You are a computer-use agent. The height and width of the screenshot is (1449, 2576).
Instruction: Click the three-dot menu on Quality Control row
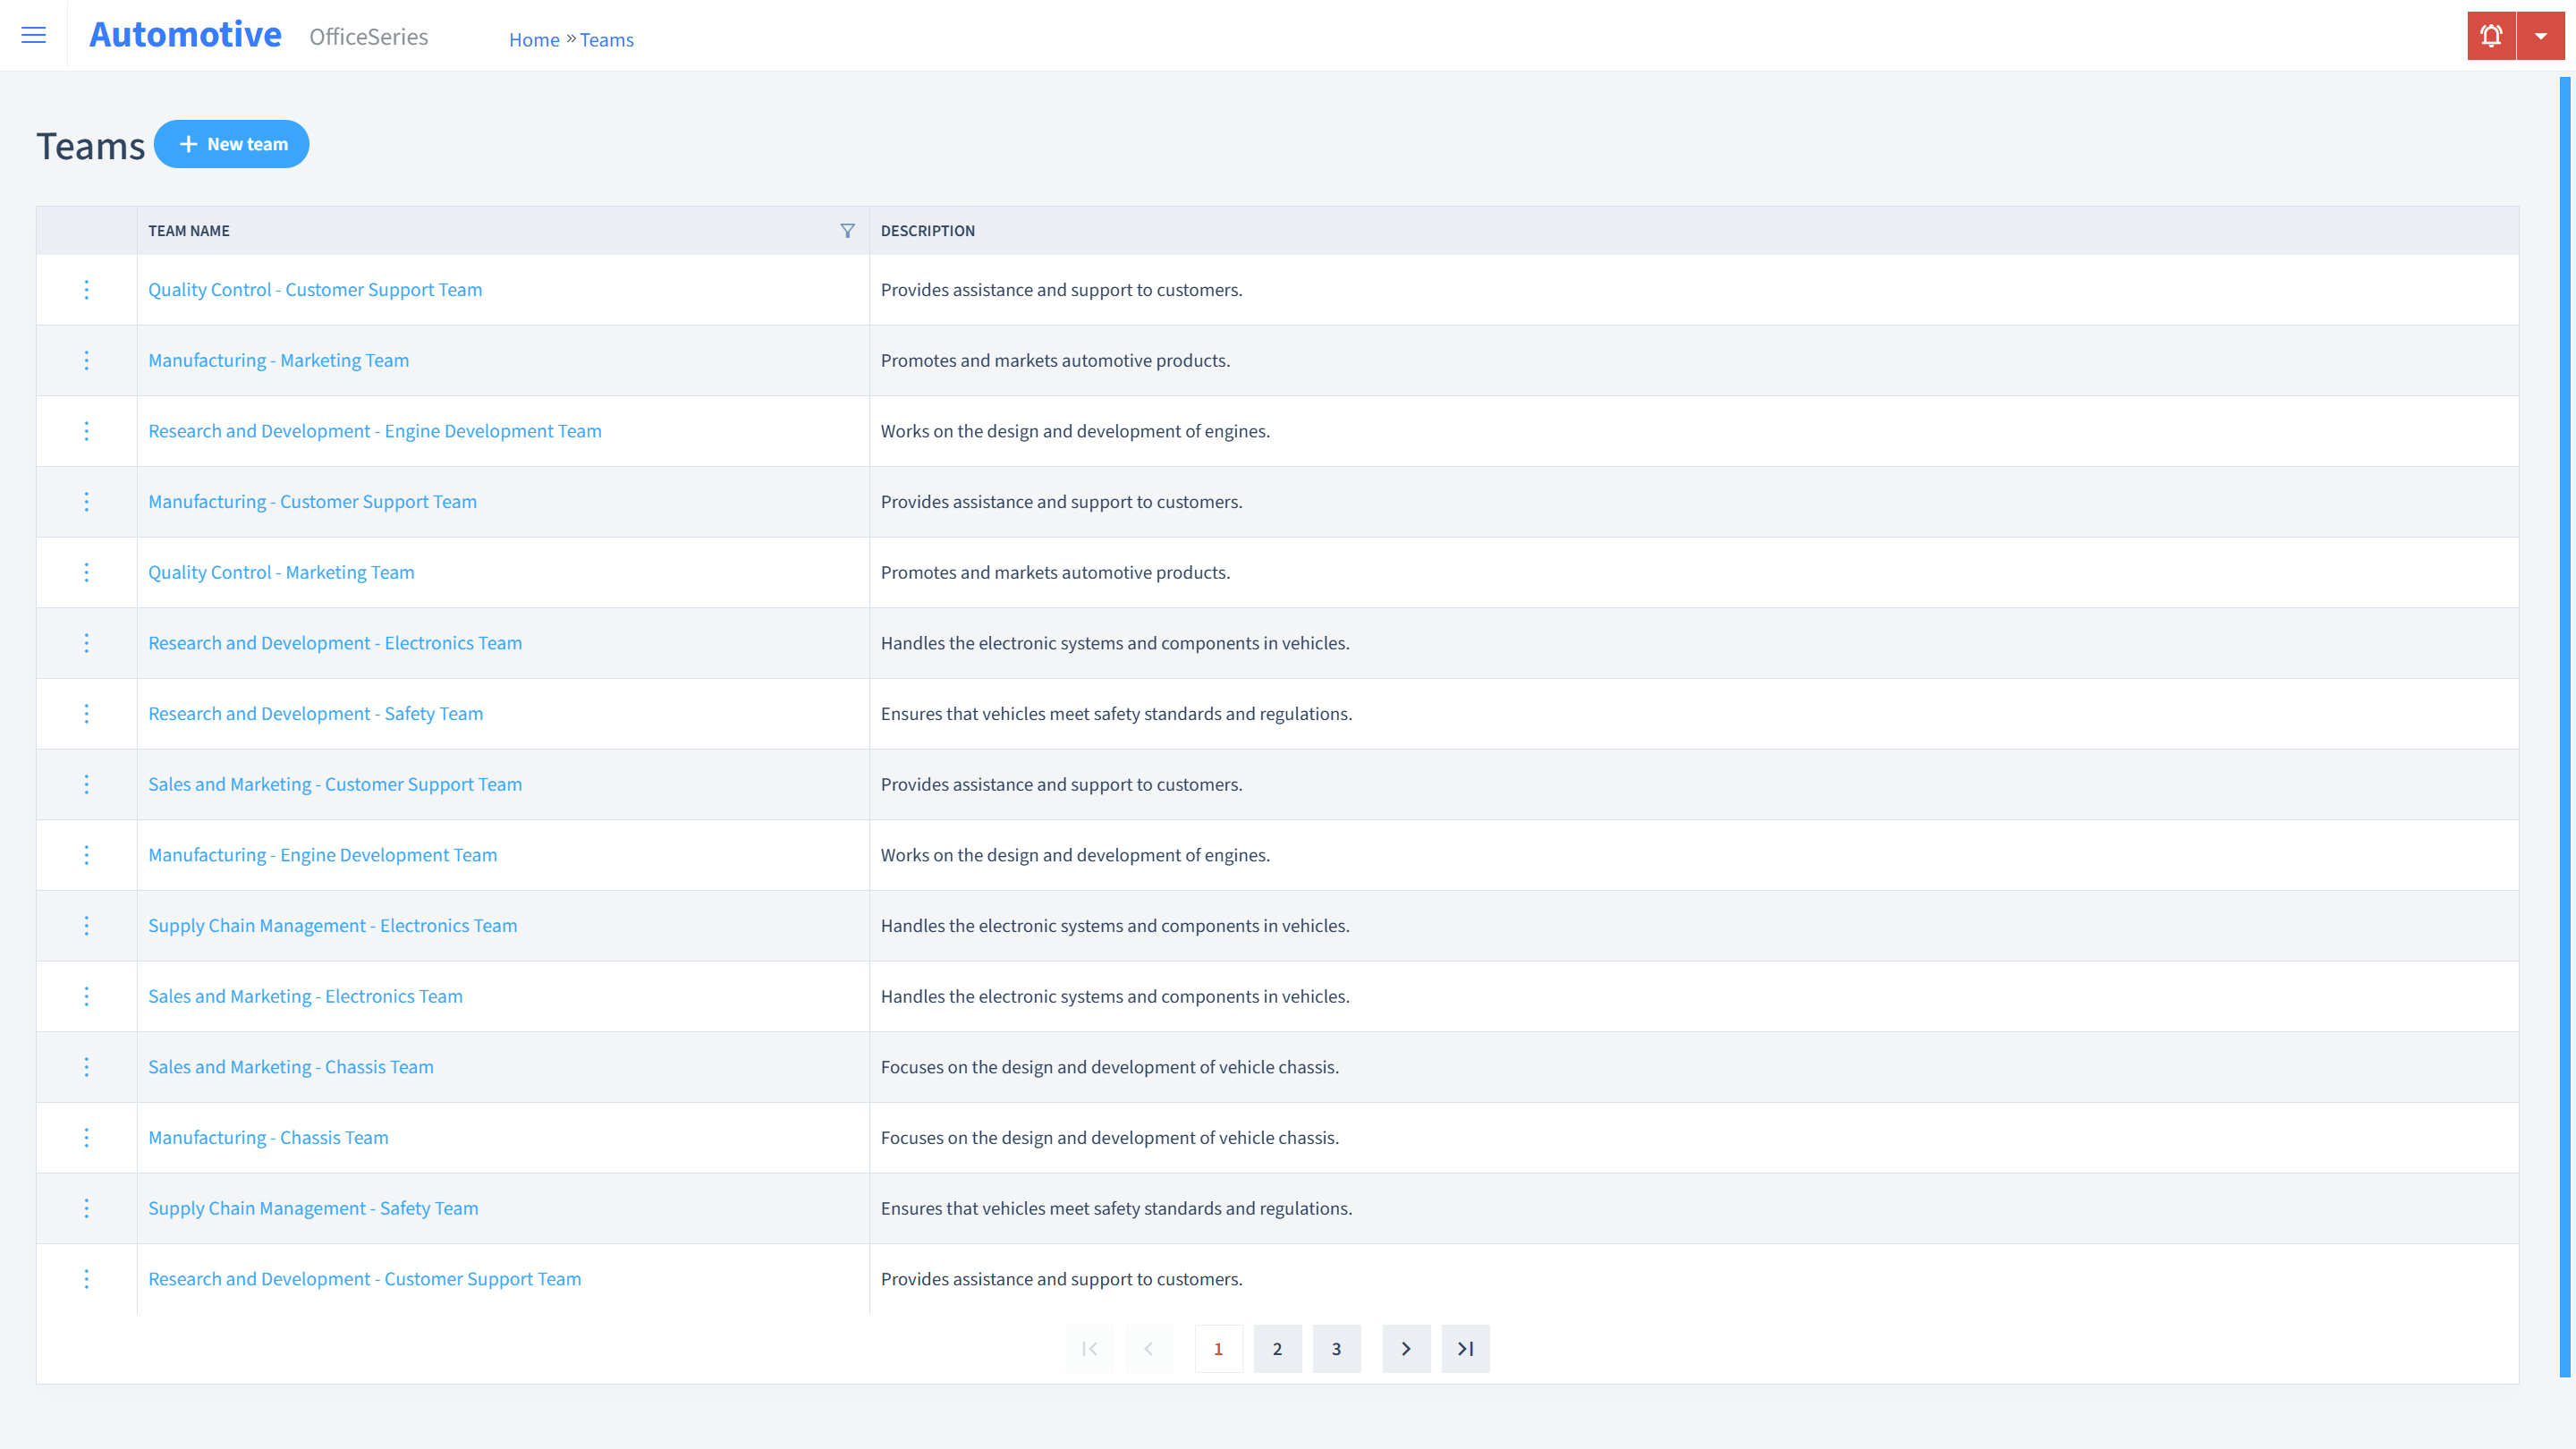coord(87,288)
